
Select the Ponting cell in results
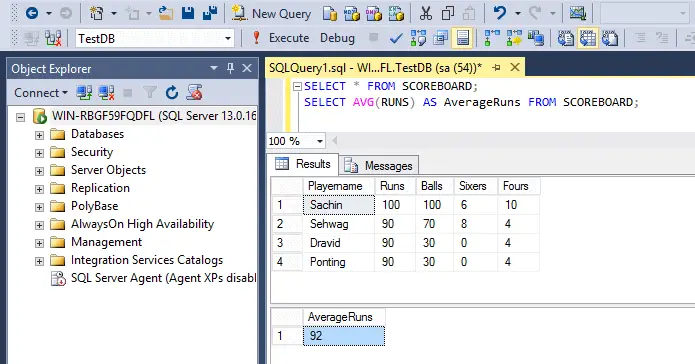[x=339, y=262]
